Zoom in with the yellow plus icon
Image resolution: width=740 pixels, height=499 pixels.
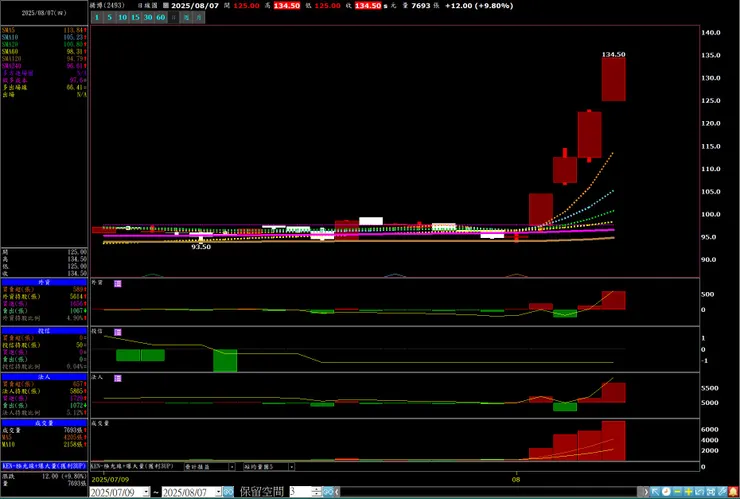tap(689, 491)
